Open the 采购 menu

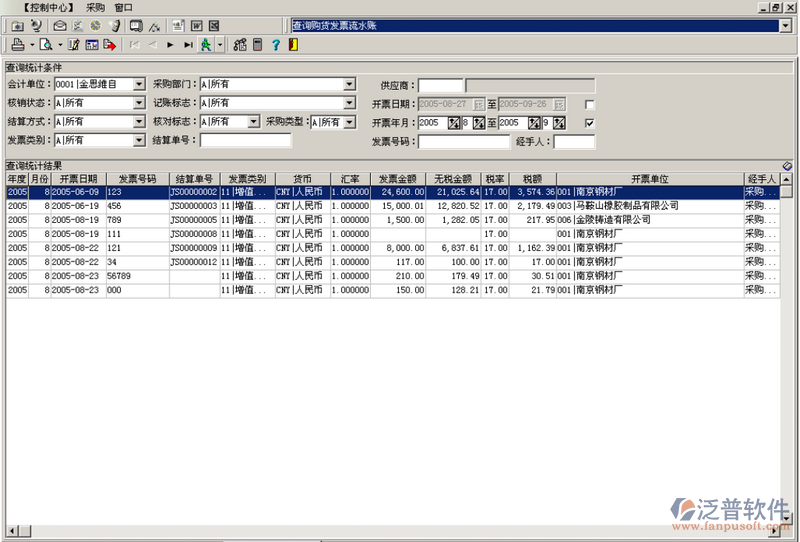(95, 7)
